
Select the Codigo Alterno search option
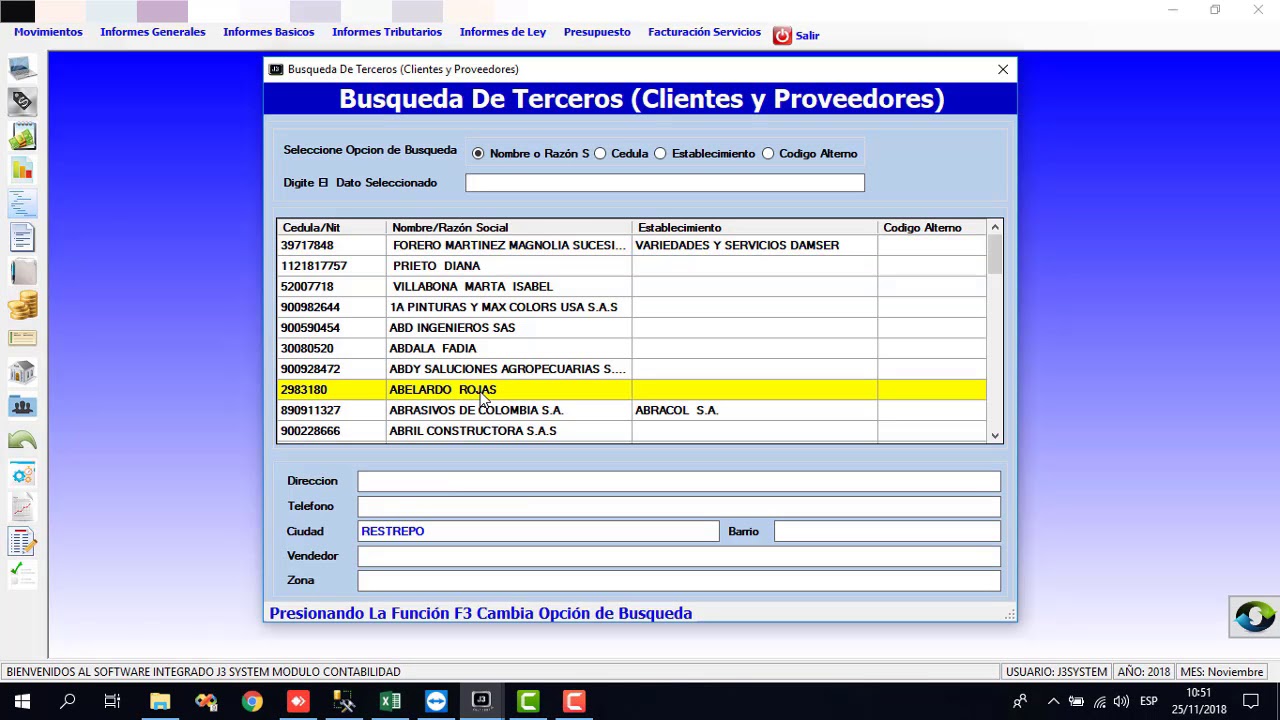[768, 154]
